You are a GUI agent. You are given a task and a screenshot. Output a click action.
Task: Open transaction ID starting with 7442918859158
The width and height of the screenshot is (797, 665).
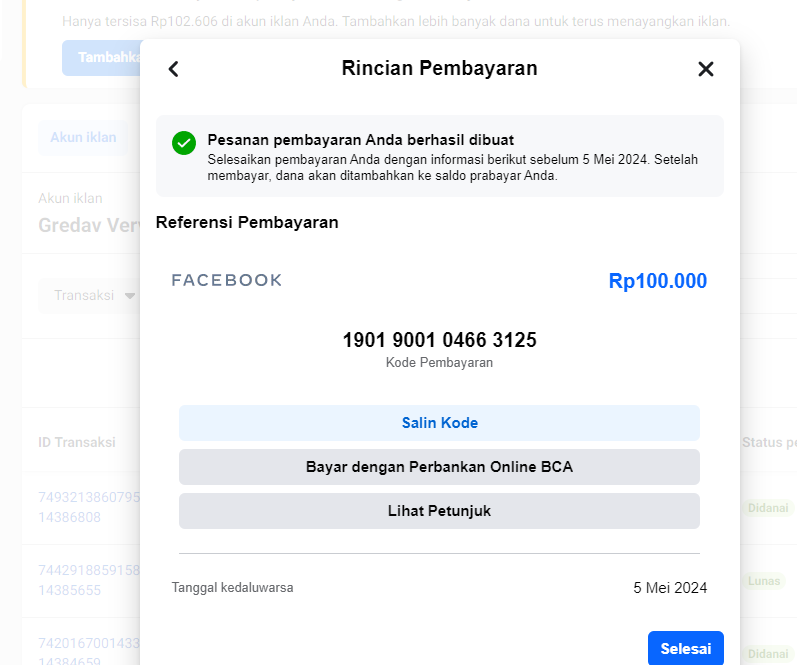pyautogui.click(x=89, y=580)
